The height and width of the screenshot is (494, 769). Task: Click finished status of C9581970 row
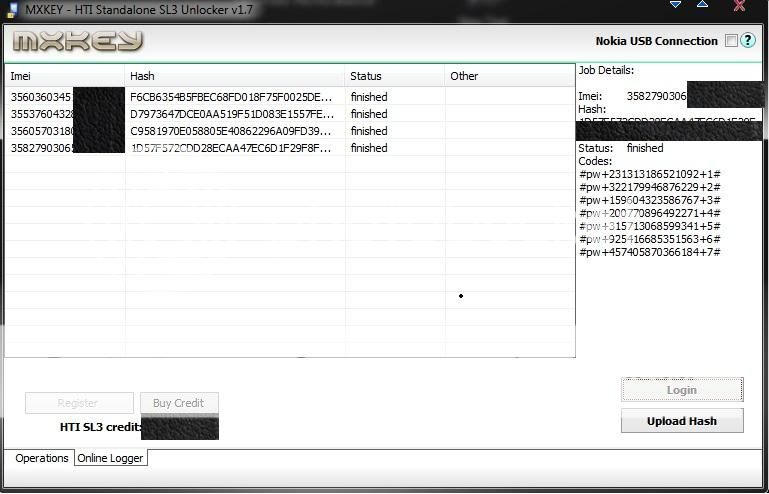click(369, 131)
